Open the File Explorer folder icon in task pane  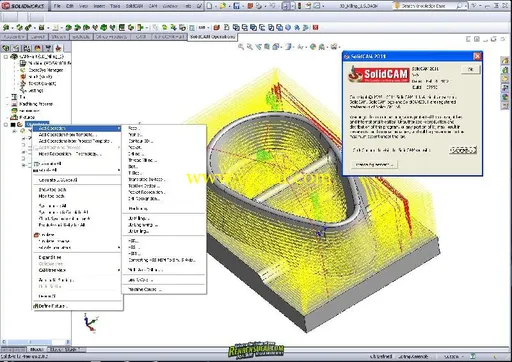tap(505, 79)
